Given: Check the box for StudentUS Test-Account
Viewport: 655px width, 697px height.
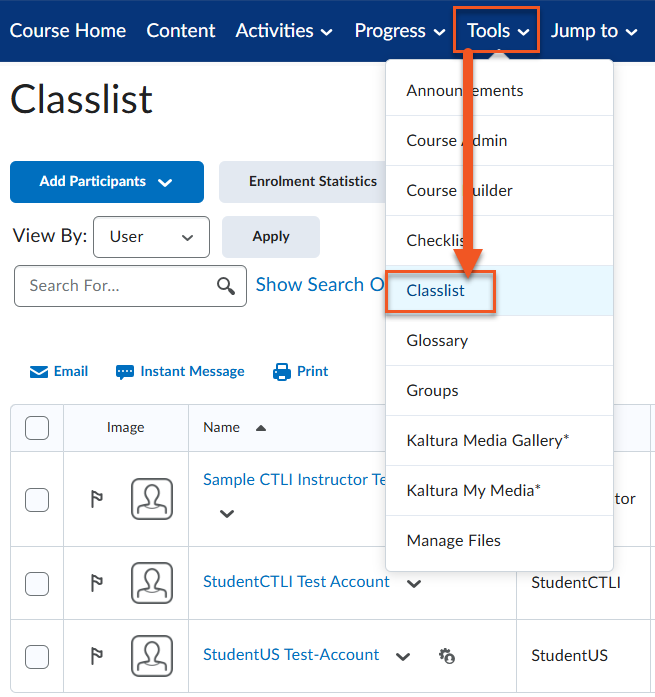Looking at the screenshot, I should pyautogui.click(x=37, y=657).
